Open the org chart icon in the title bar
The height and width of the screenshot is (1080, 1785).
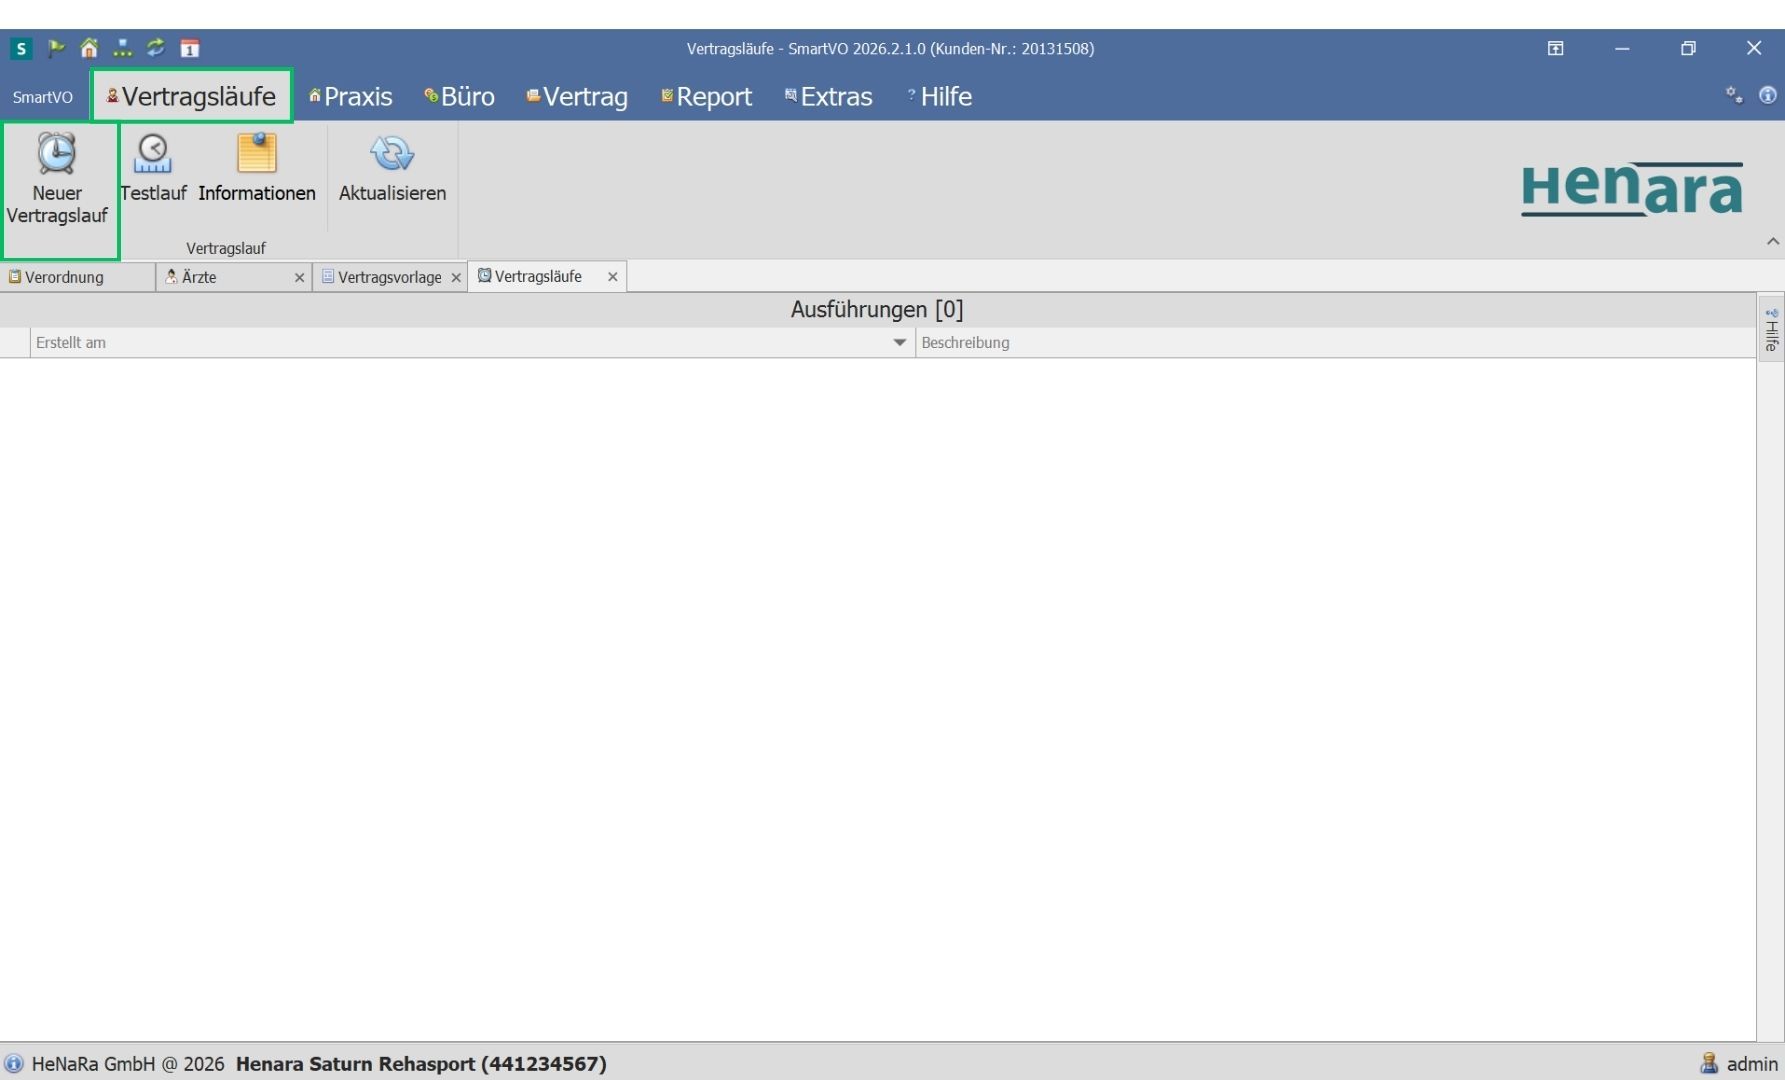click(x=122, y=48)
